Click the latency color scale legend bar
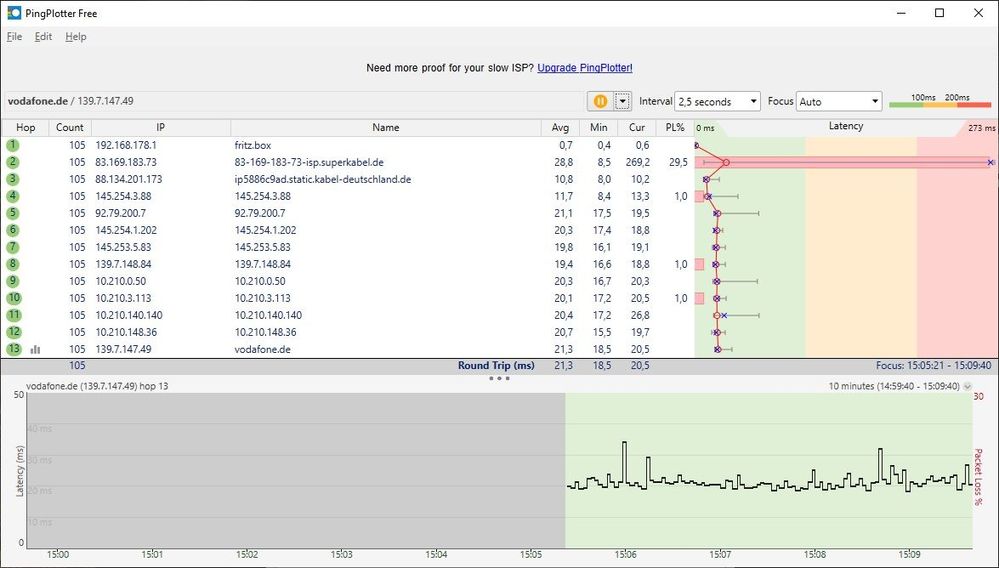Viewport: 999px width, 568px height. (x=940, y=104)
